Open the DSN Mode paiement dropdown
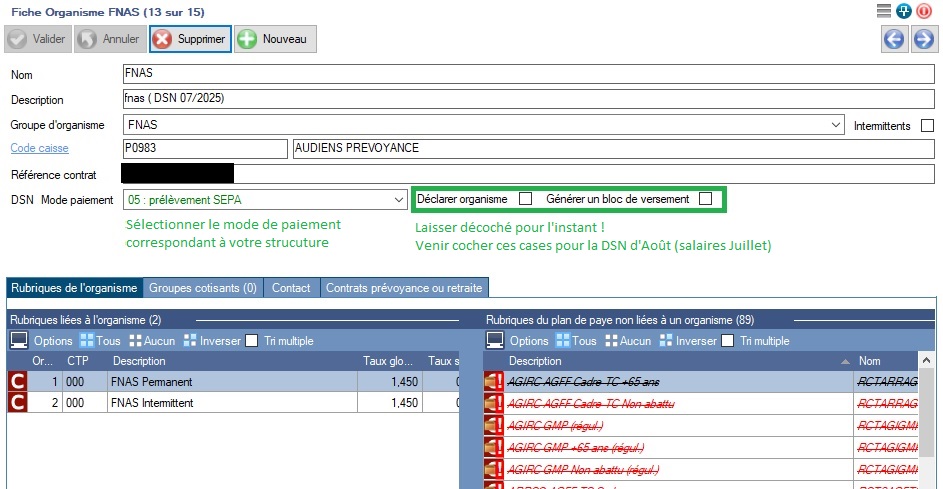Image resolution: width=943 pixels, height=489 pixels. click(399, 199)
